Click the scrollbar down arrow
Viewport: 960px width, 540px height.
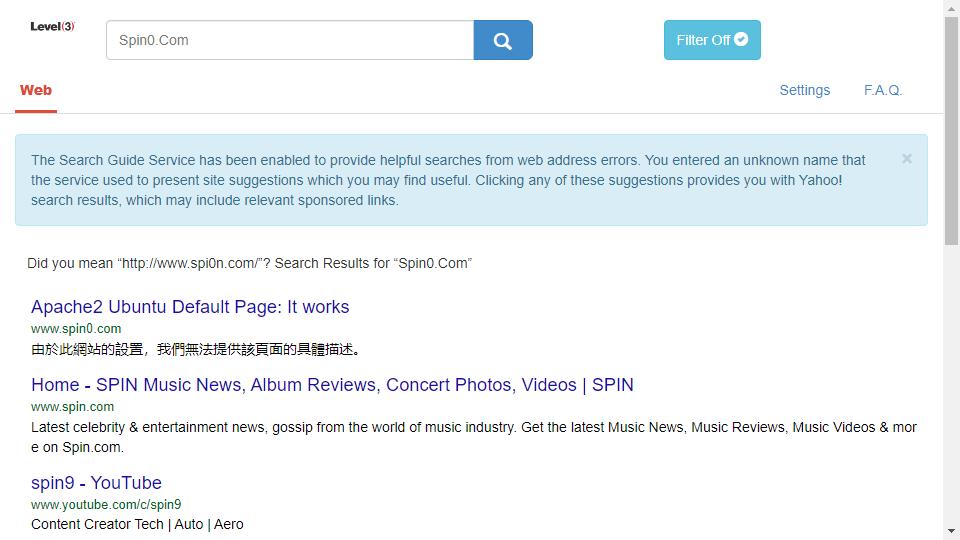tap(951, 531)
